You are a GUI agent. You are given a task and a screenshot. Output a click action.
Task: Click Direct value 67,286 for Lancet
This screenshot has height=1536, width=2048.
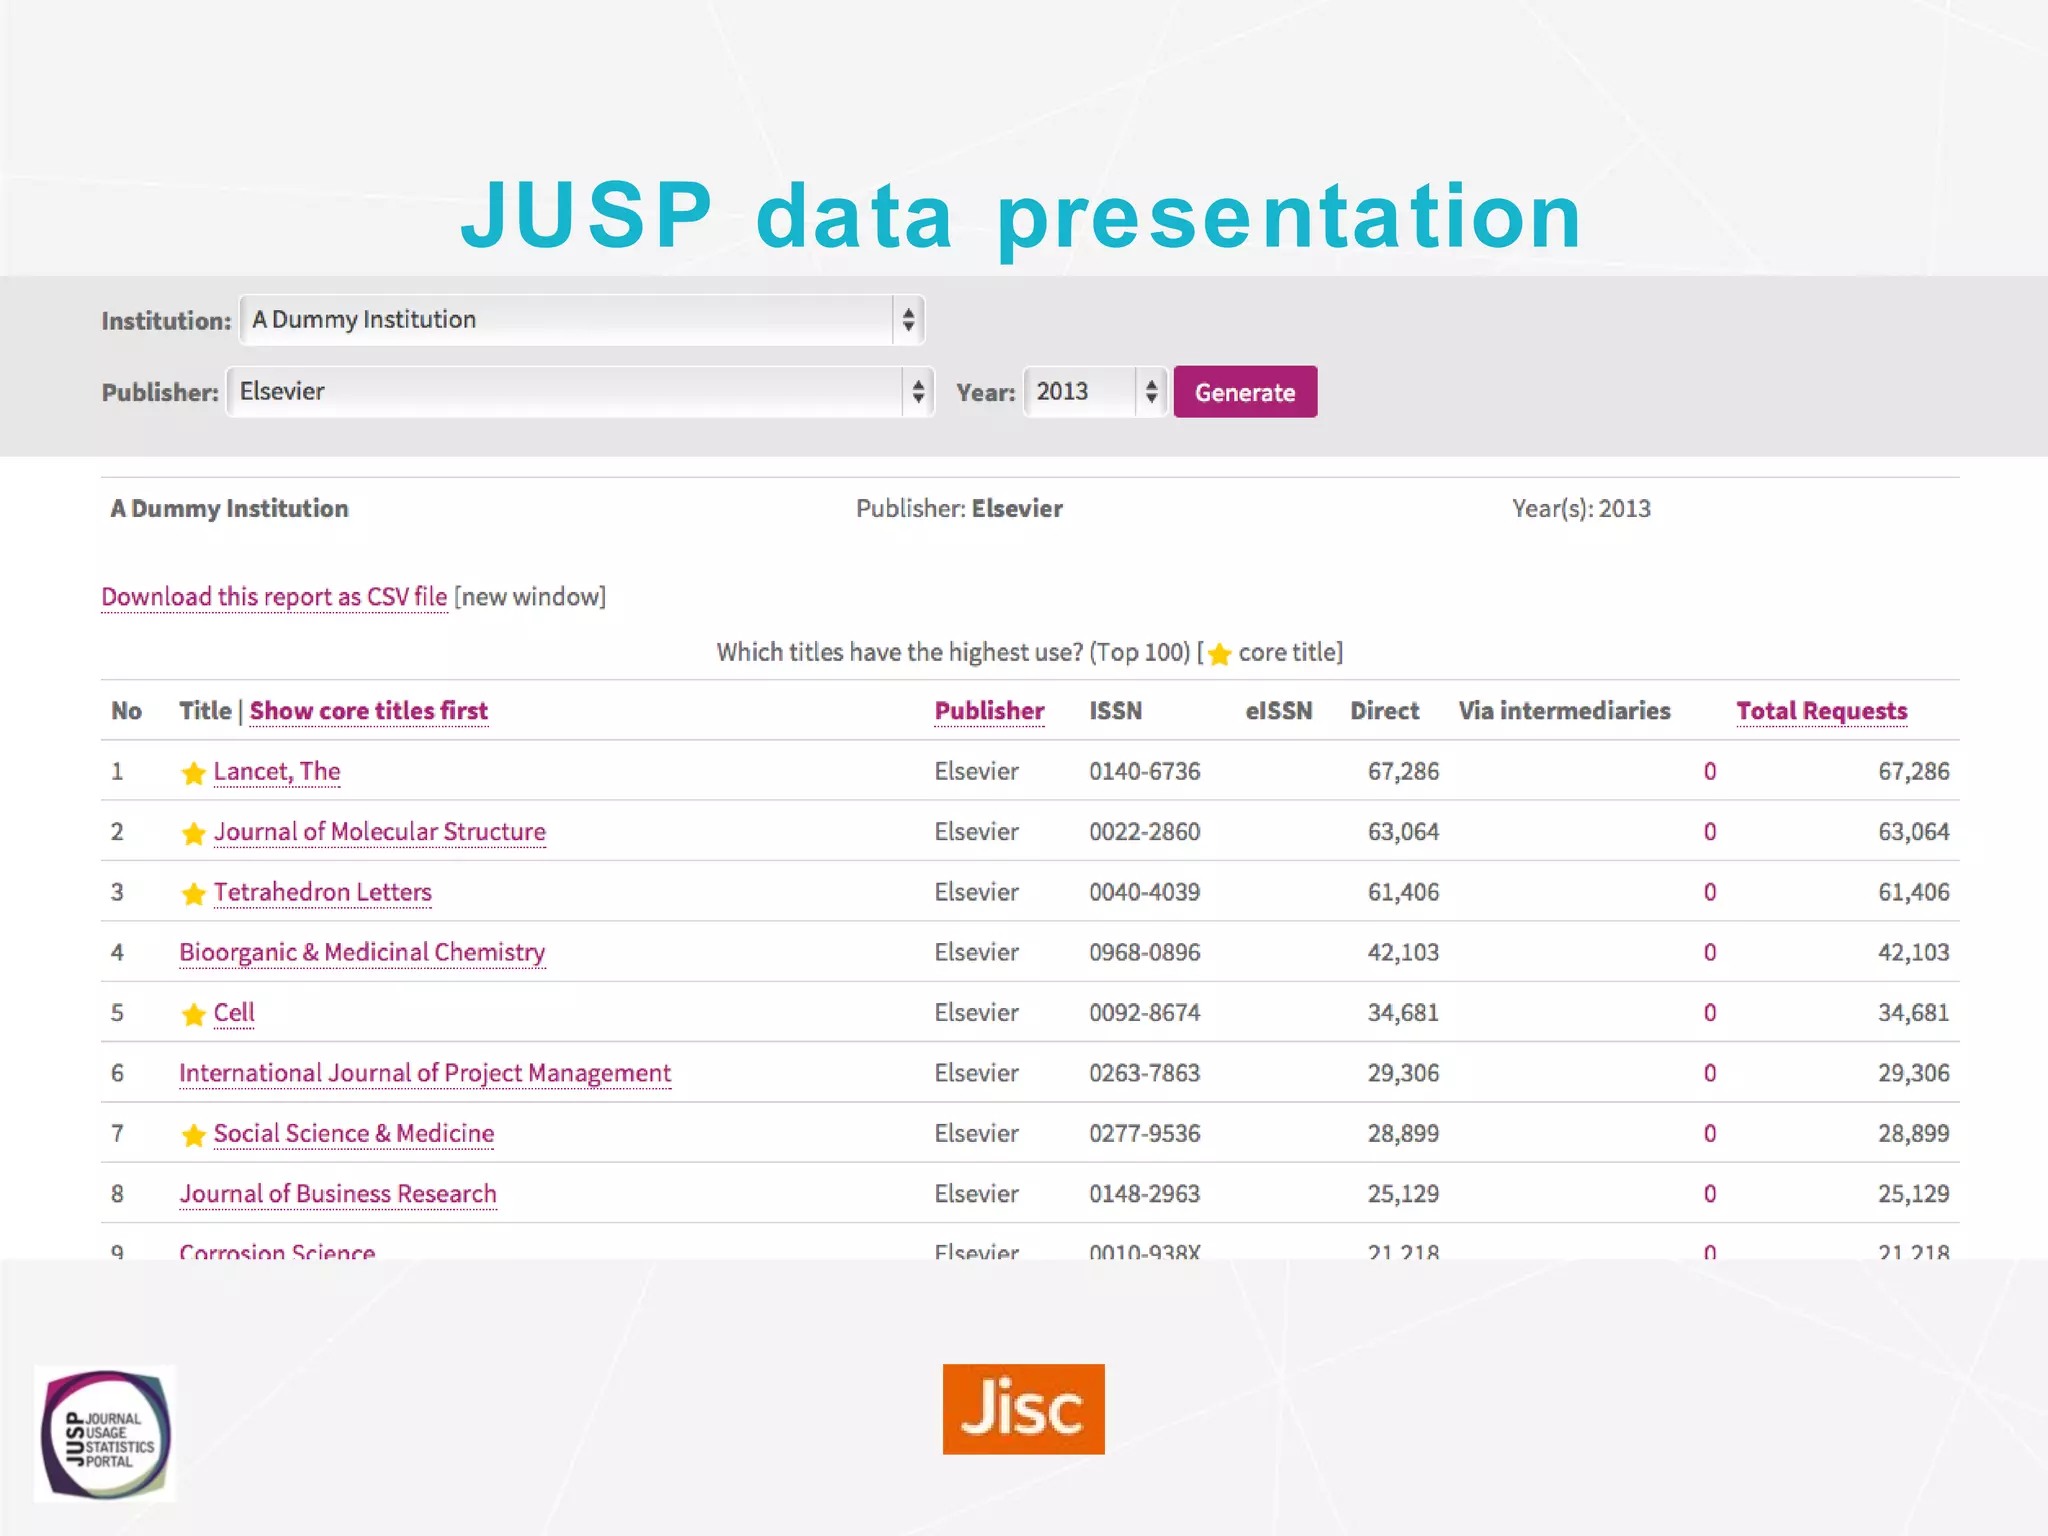(x=1403, y=772)
